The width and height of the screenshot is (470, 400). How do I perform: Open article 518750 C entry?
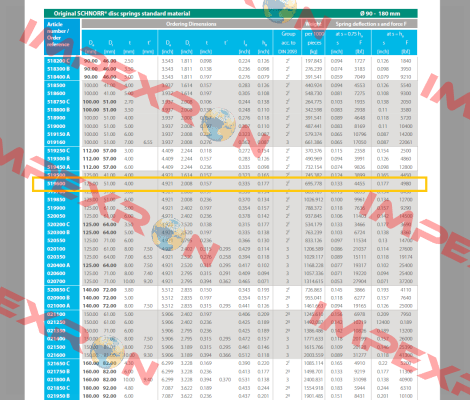pos(58,102)
